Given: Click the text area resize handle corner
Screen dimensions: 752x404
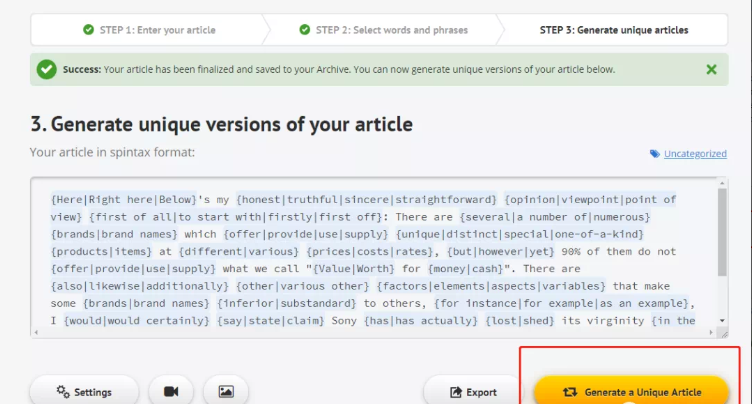Looking at the screenshot, I should click(x=724, y=333).
